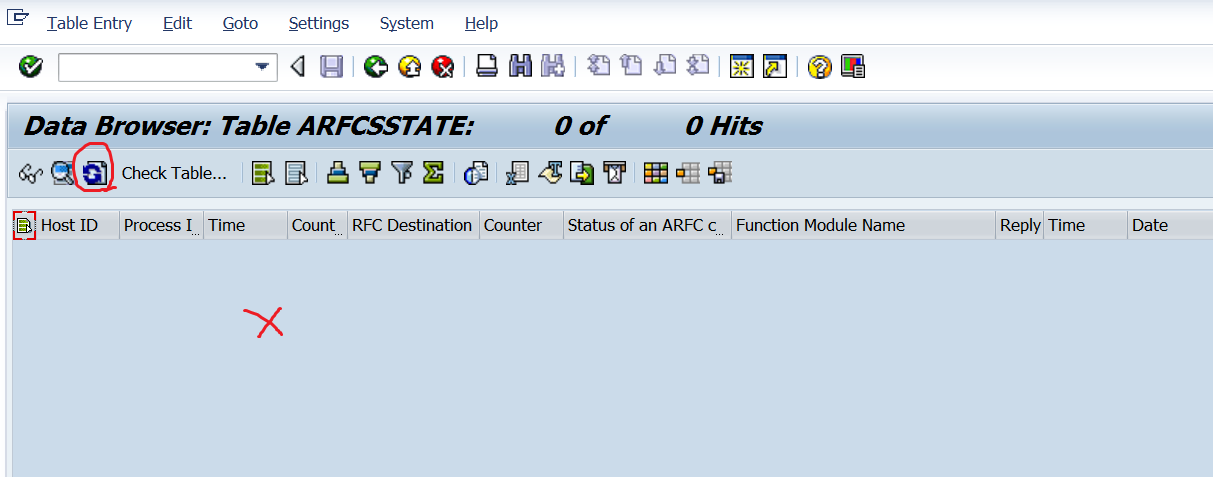The height and width of the screenshot is (477, 1213).
Task: Click the green Enter checkmark icon
Action: (31, 67)
